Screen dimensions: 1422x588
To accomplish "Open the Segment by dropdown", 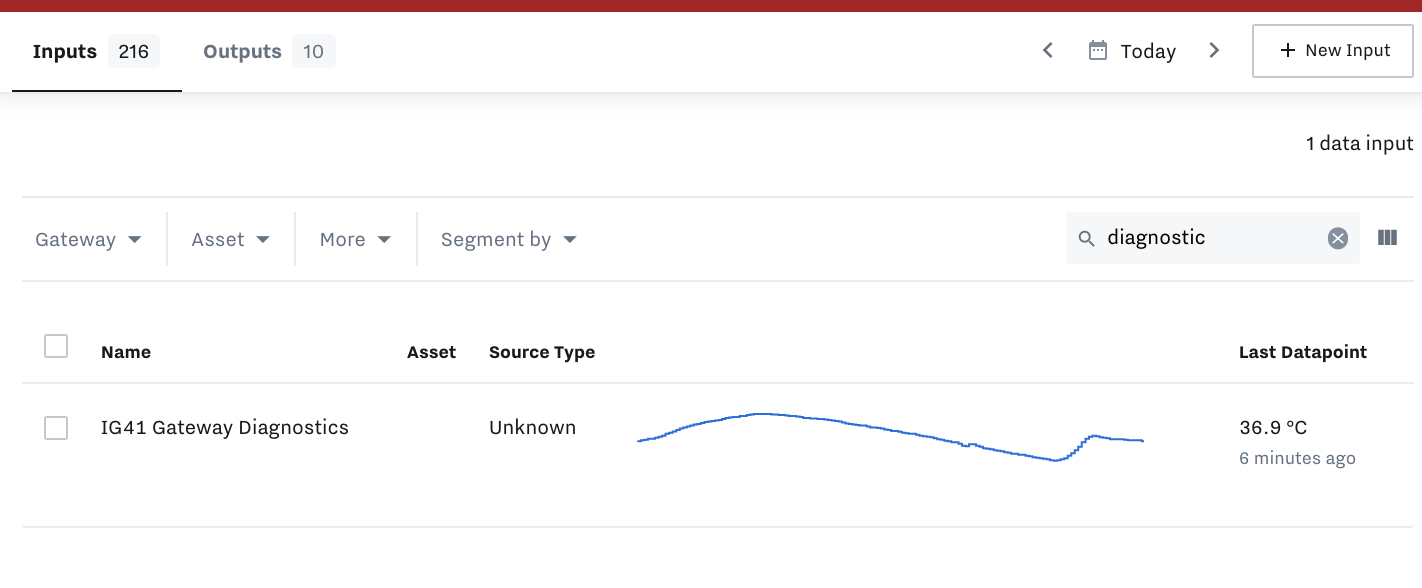I will 509,240.
